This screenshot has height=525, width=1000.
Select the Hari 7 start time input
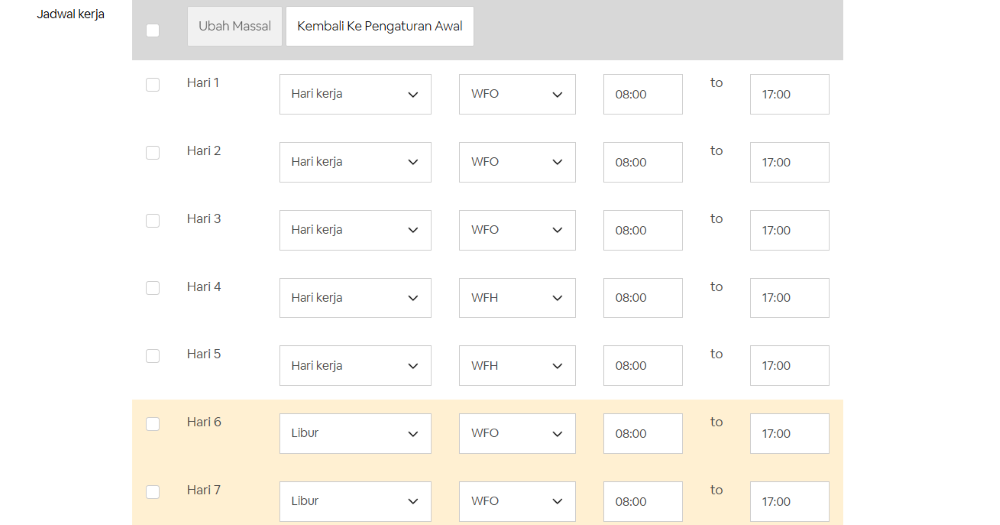(643, 501)
